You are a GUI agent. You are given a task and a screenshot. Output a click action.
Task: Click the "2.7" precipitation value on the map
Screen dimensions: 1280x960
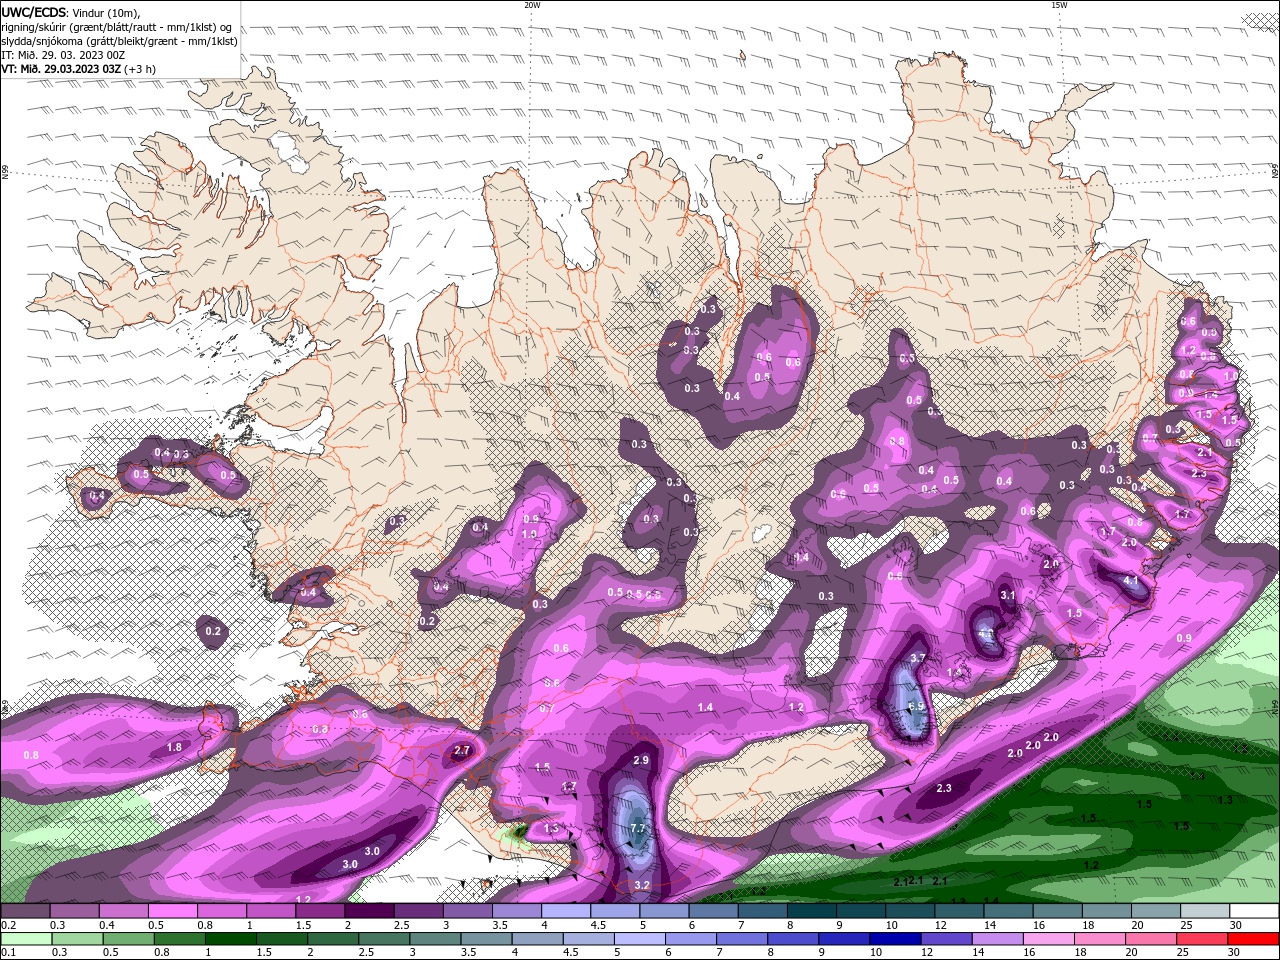coord(462,750)
